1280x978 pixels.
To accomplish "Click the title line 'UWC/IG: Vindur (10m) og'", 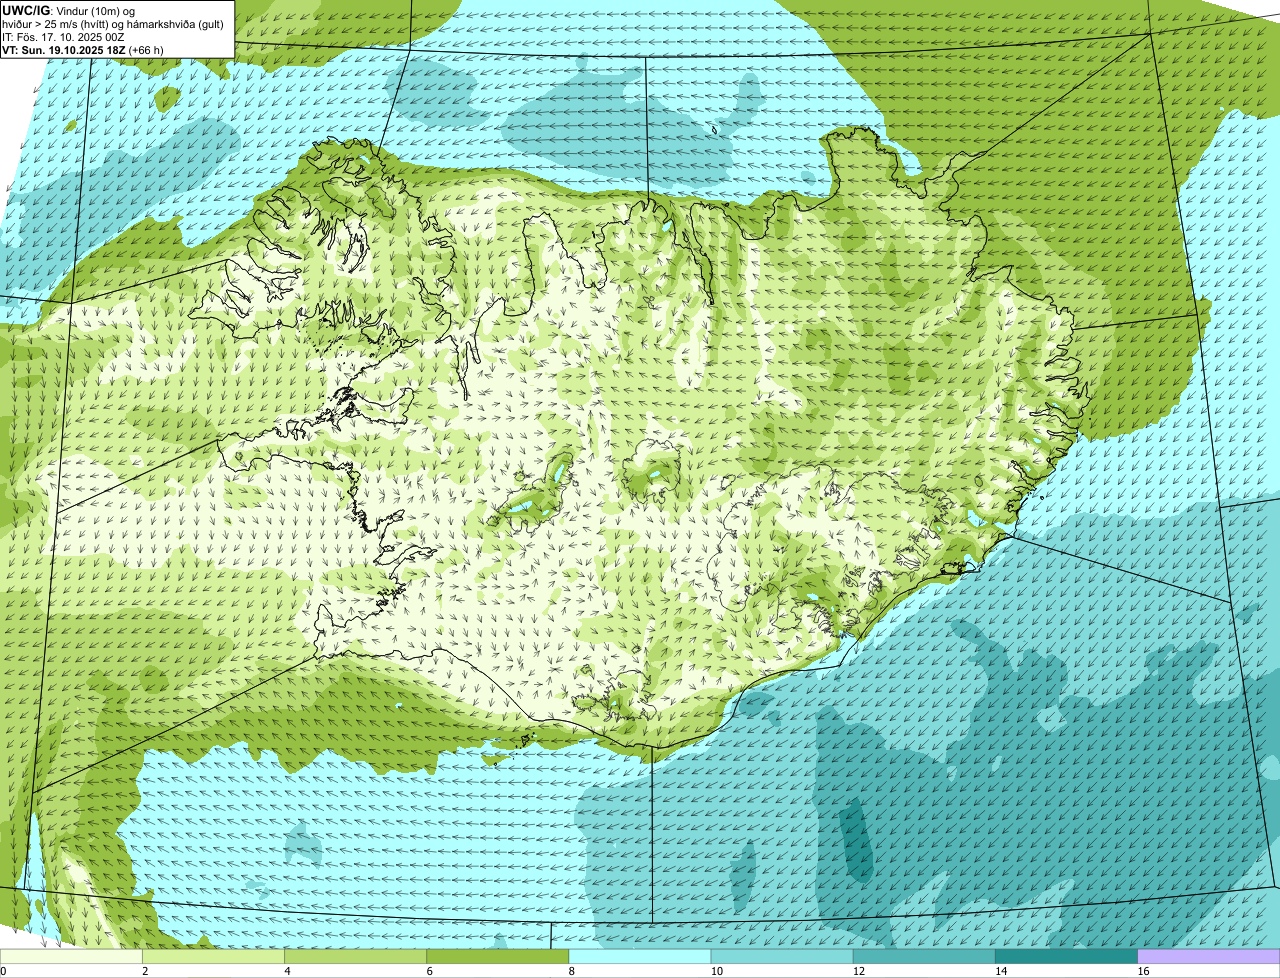I will [68, 11].
